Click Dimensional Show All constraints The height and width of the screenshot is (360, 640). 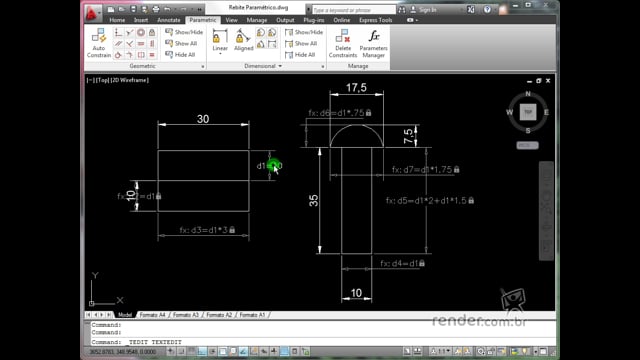click(301, 43)
